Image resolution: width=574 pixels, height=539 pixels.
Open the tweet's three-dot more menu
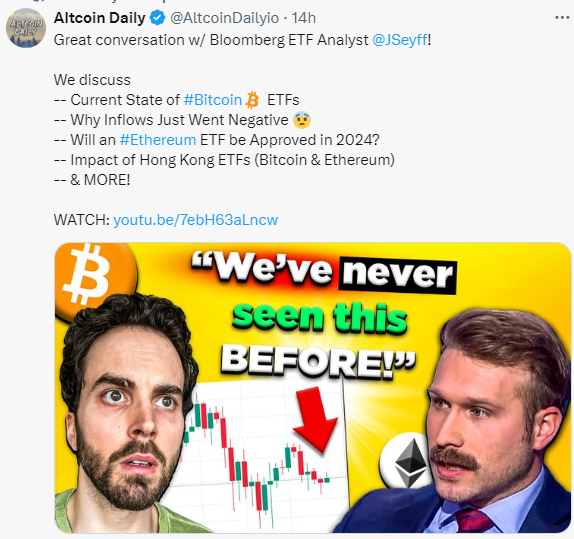[x=562, y=18]
